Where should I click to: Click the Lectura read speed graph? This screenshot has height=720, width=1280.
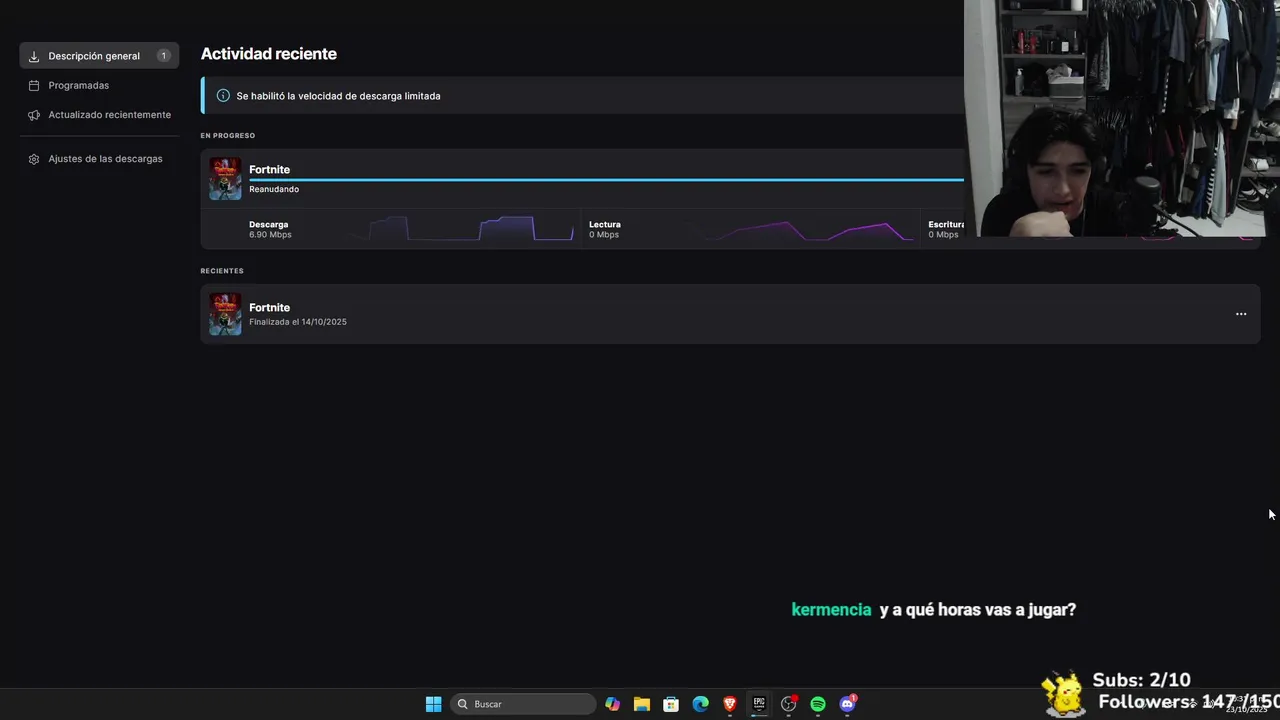[808, 230]
